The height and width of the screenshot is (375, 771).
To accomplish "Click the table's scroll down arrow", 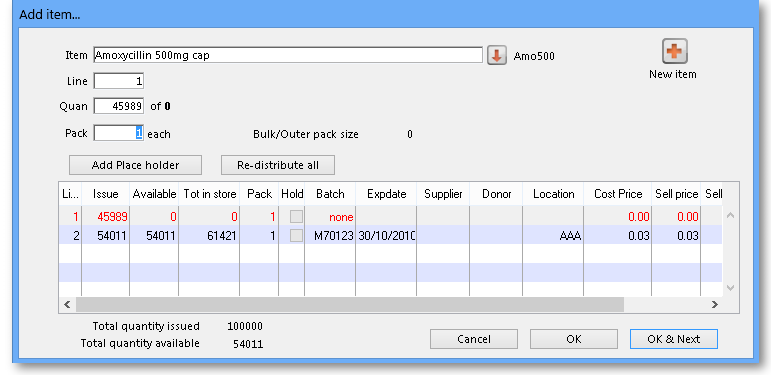I will point(731,288).
